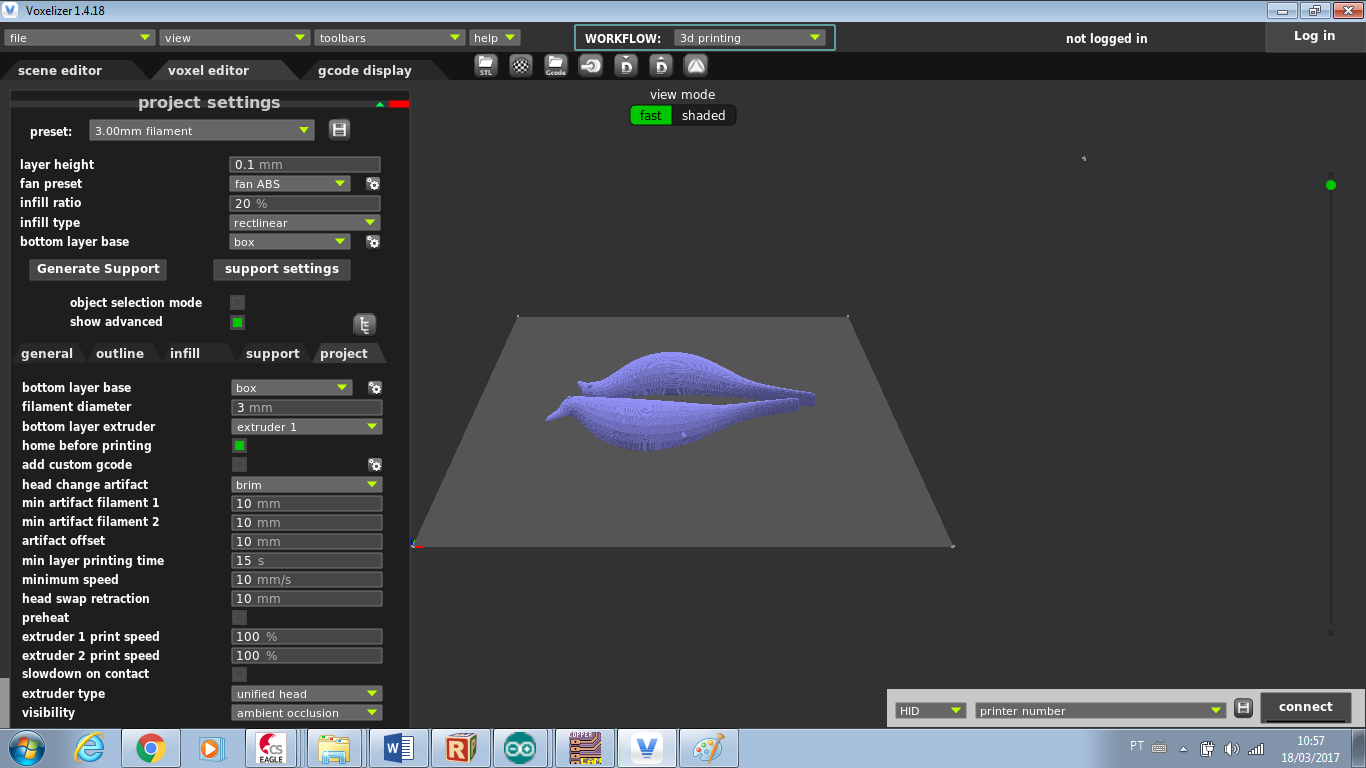Select the outline settings tab
The width and height of the screenshot is (1366, 768).
coord(120,354)
